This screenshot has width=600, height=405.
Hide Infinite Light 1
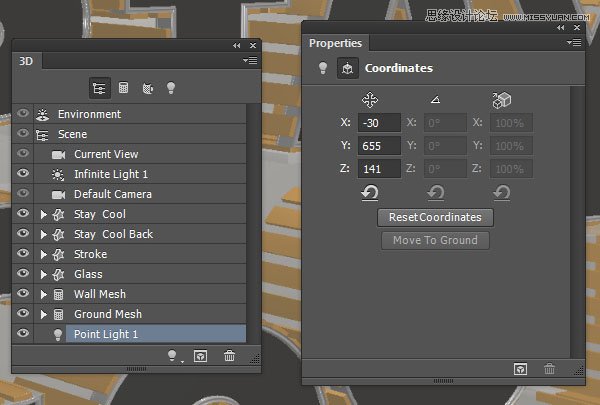point(23,173)
